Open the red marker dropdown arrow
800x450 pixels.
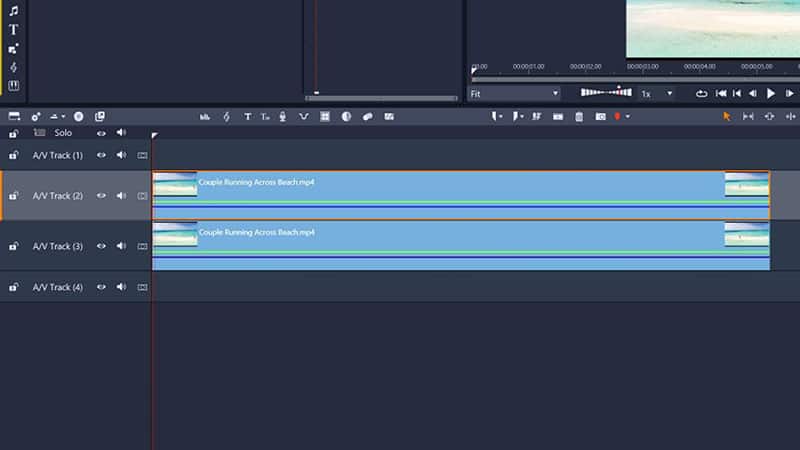tap(628, 117)
